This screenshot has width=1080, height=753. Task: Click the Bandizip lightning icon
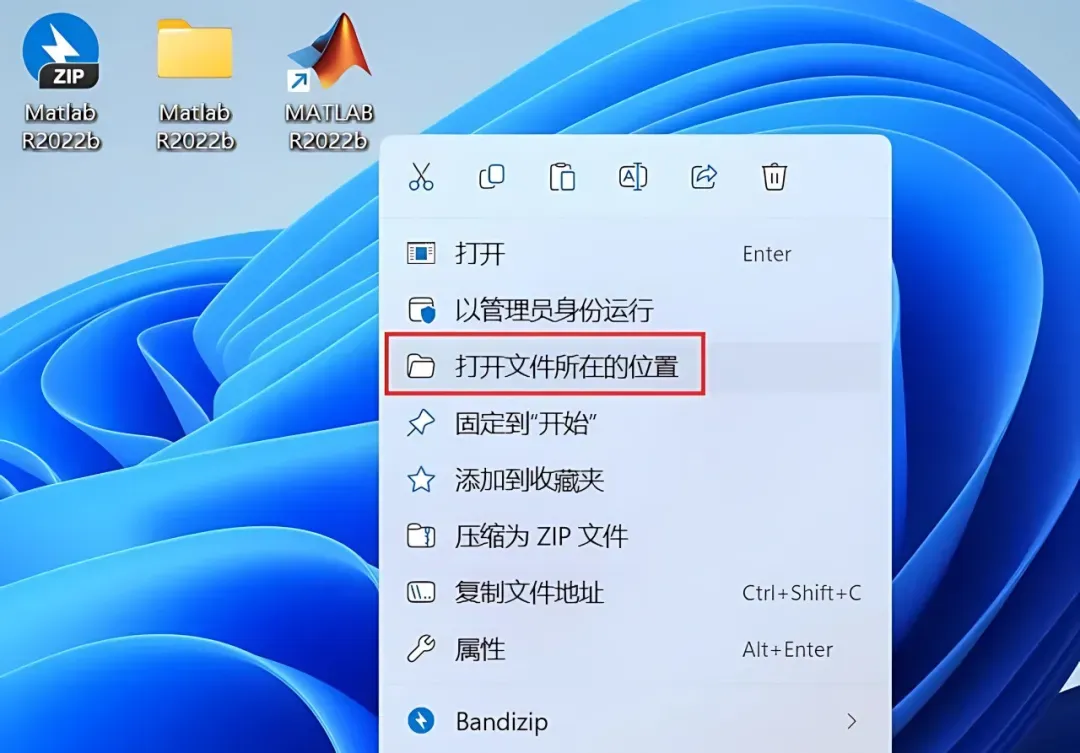(421, 721)
